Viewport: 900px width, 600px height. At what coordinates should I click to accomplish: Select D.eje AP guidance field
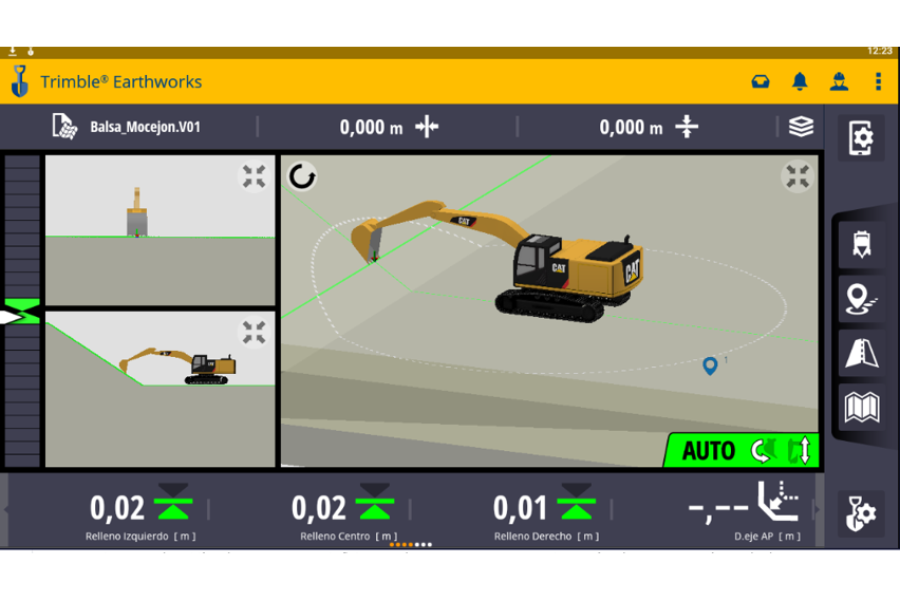[x=744, y=512]
